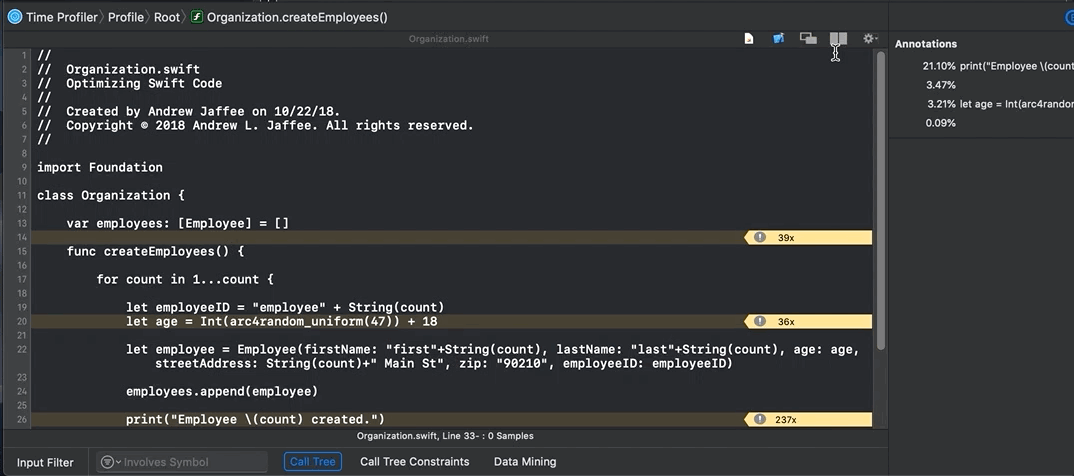Click the info icon on the 39x annotation
Viewport: 1074px width, 476px height.
(x=760, y=237)
